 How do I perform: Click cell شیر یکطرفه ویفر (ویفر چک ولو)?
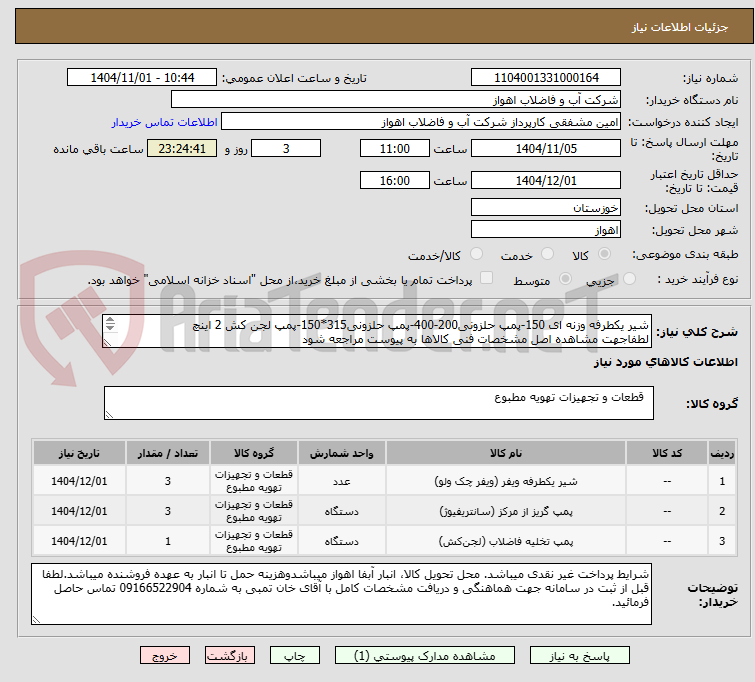pos(506,481)
